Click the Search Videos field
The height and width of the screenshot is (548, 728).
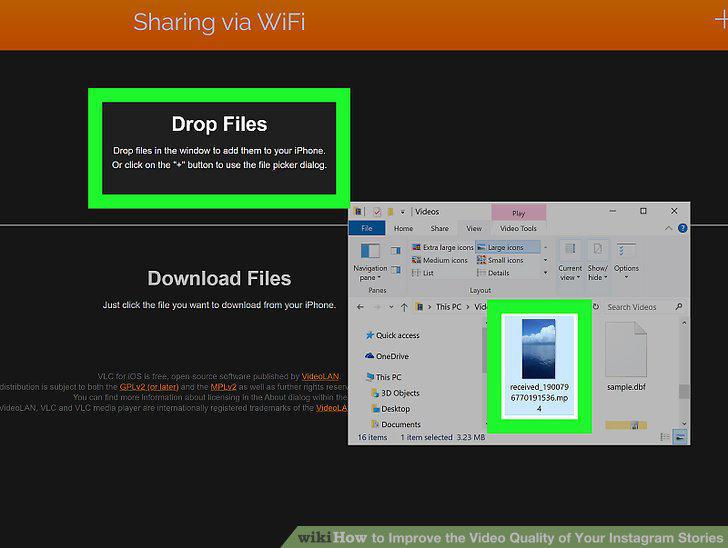[x=640, y=307]
